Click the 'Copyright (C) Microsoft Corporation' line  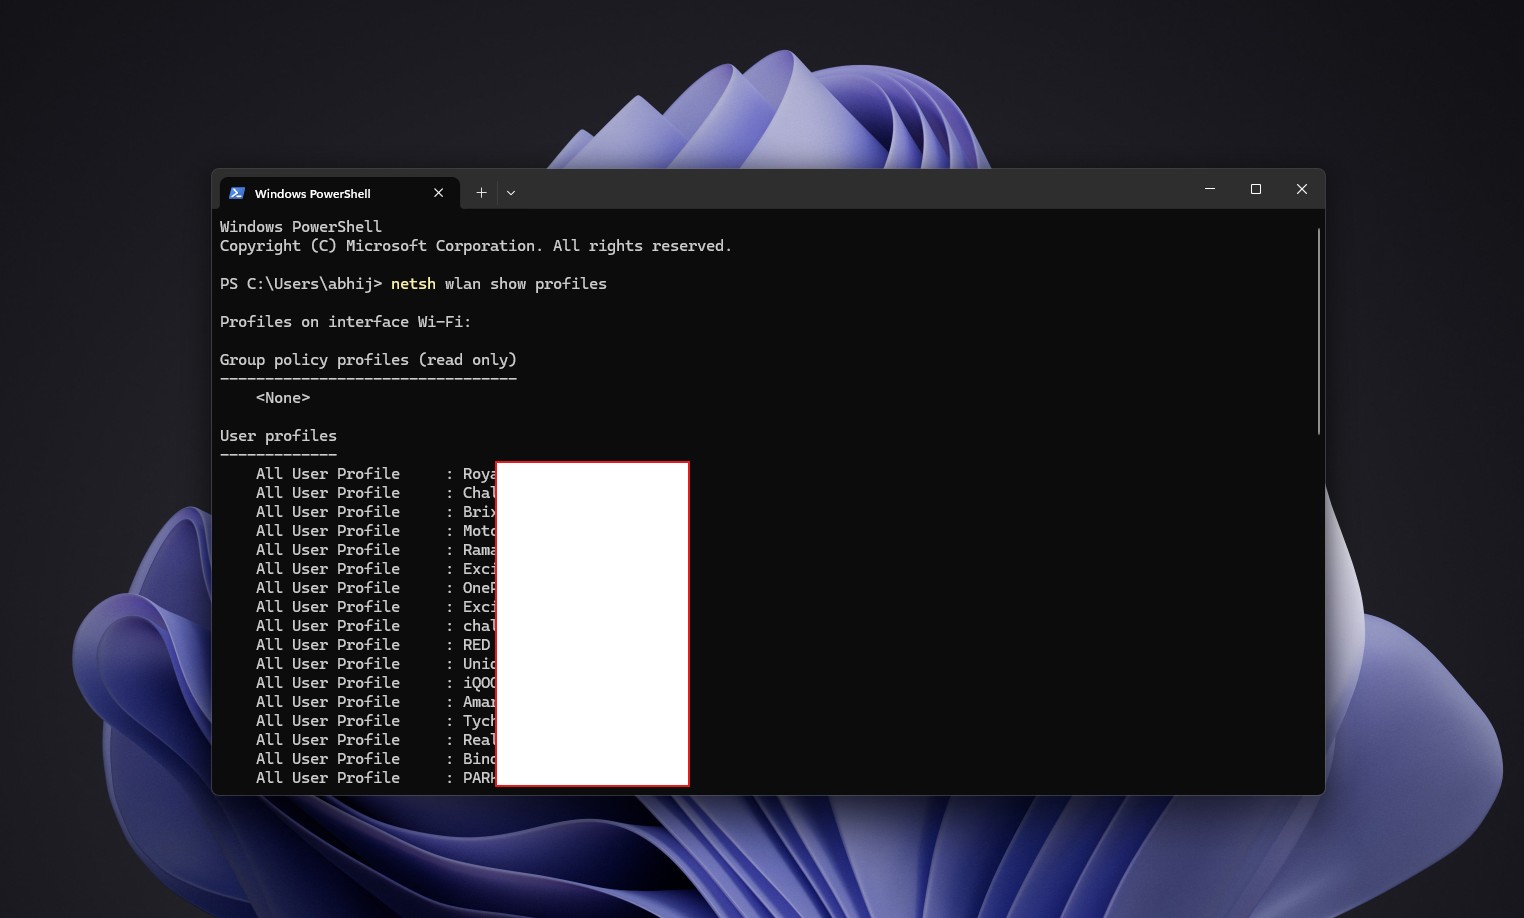click(x=476, y=246)
